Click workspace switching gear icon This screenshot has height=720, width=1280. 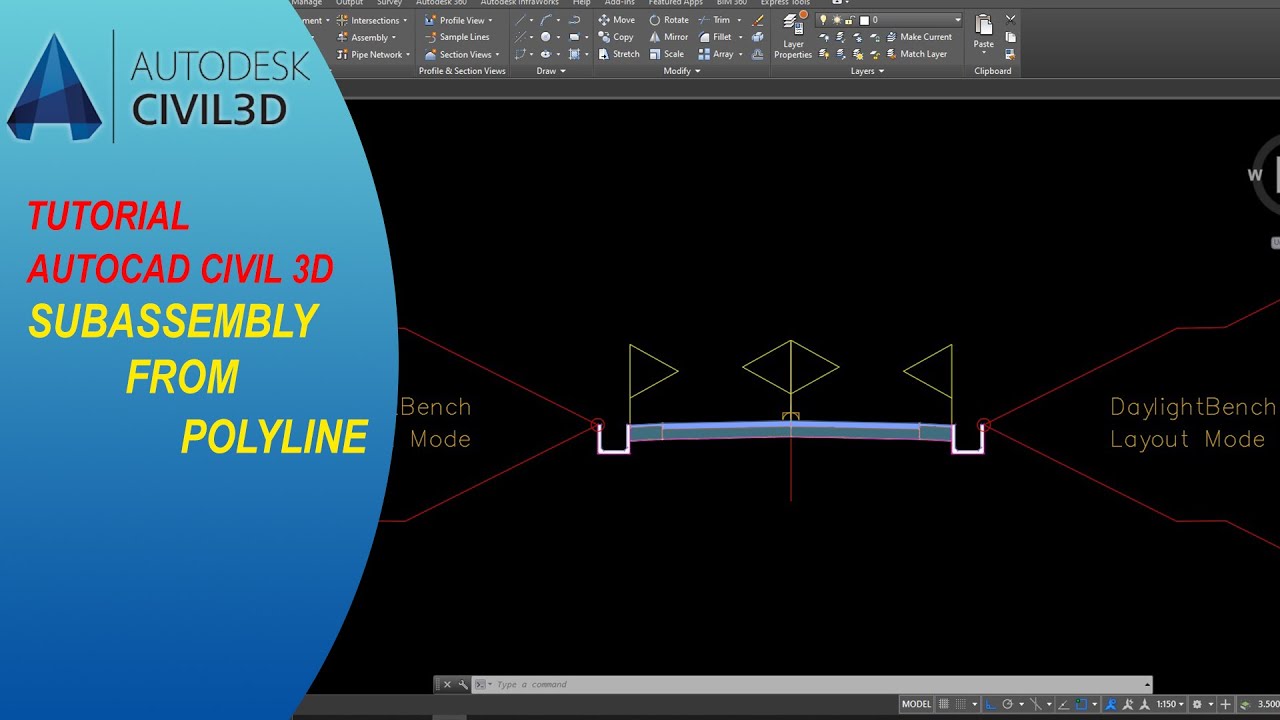coord(1197,704)
